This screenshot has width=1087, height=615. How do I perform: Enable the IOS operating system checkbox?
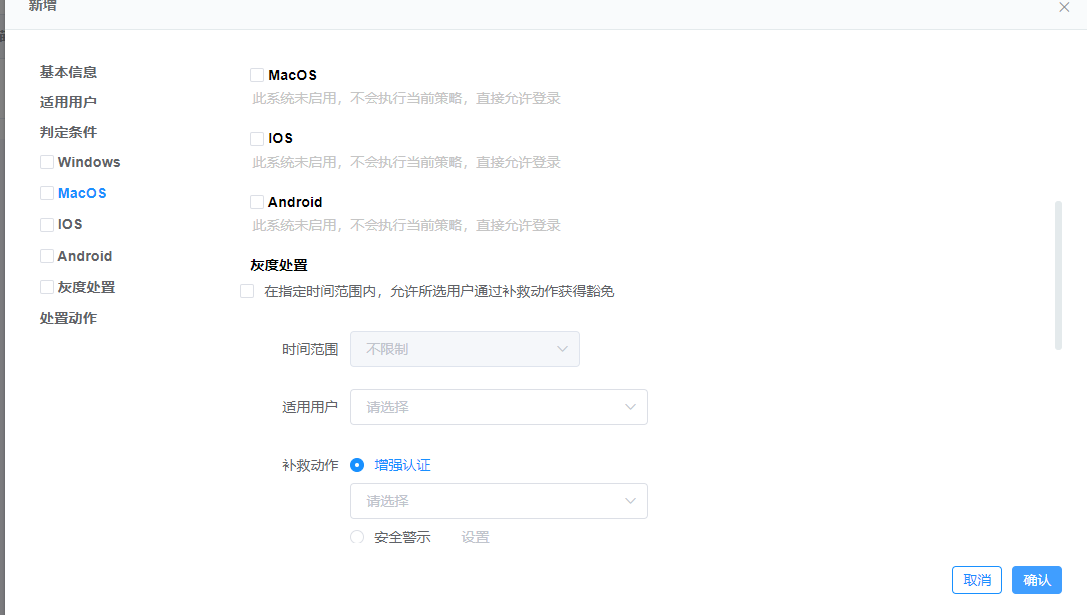click(x=257, y=138)
